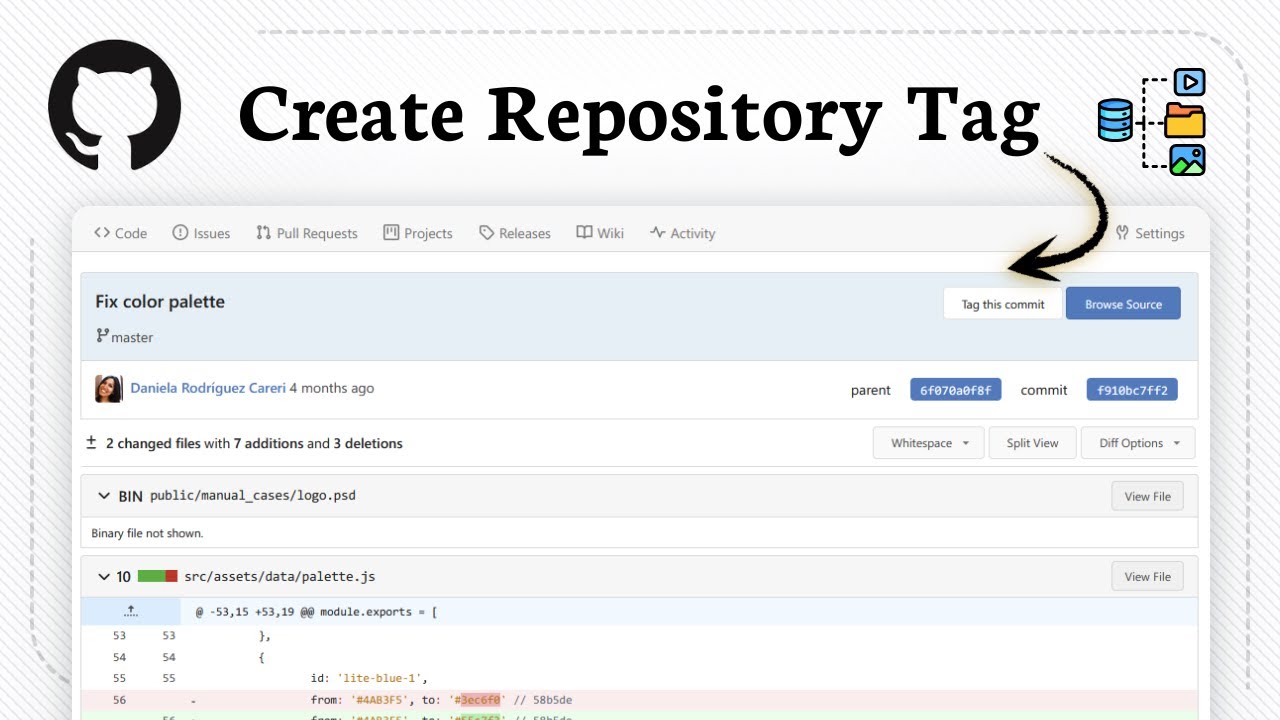
Task: Click the 4 months ago timestamp
Action: [332, 388]
